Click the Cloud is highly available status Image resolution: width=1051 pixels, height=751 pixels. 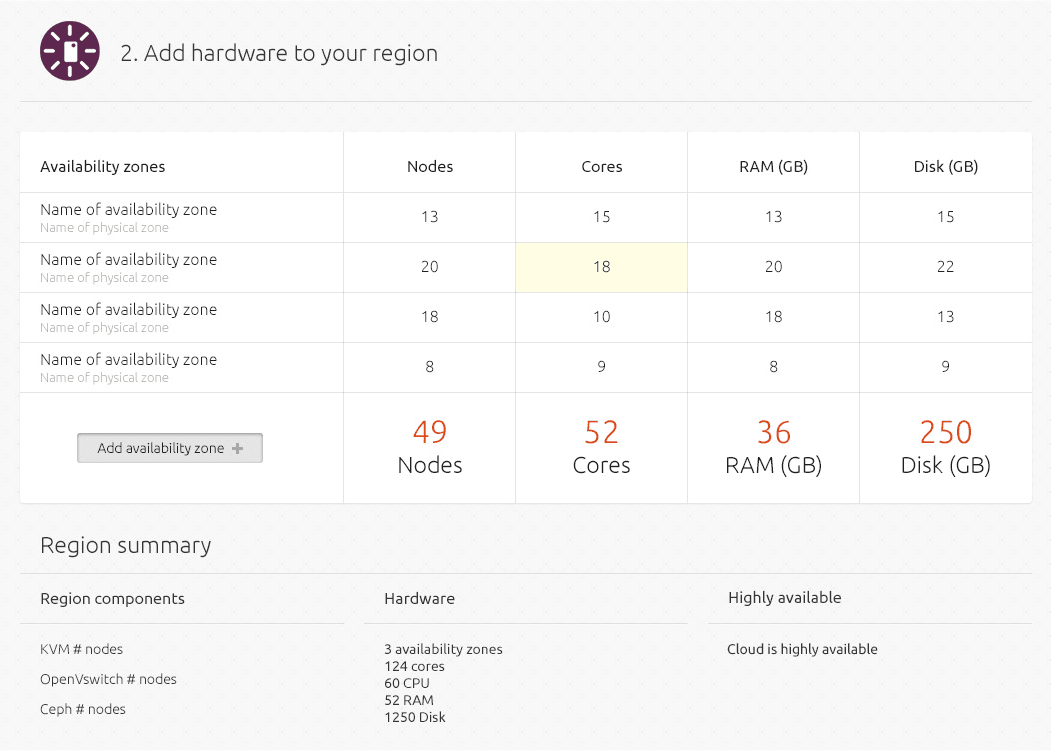(802, 649)
